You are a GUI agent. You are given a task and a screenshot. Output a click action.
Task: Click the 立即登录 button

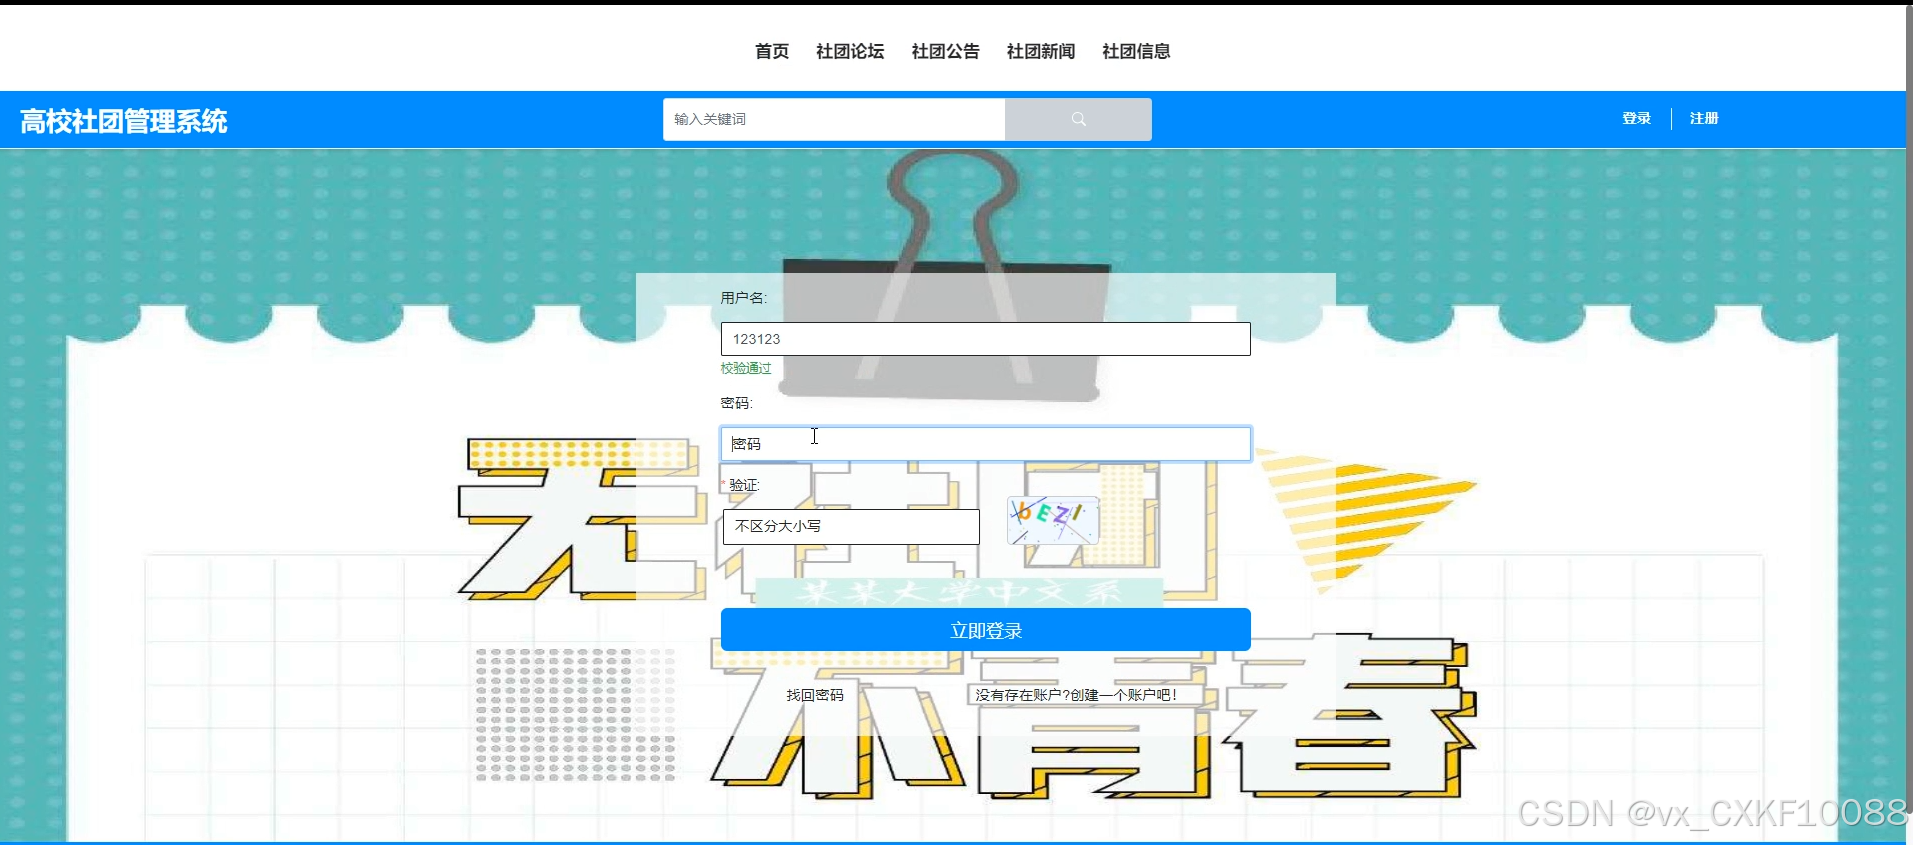pos(985,630)
